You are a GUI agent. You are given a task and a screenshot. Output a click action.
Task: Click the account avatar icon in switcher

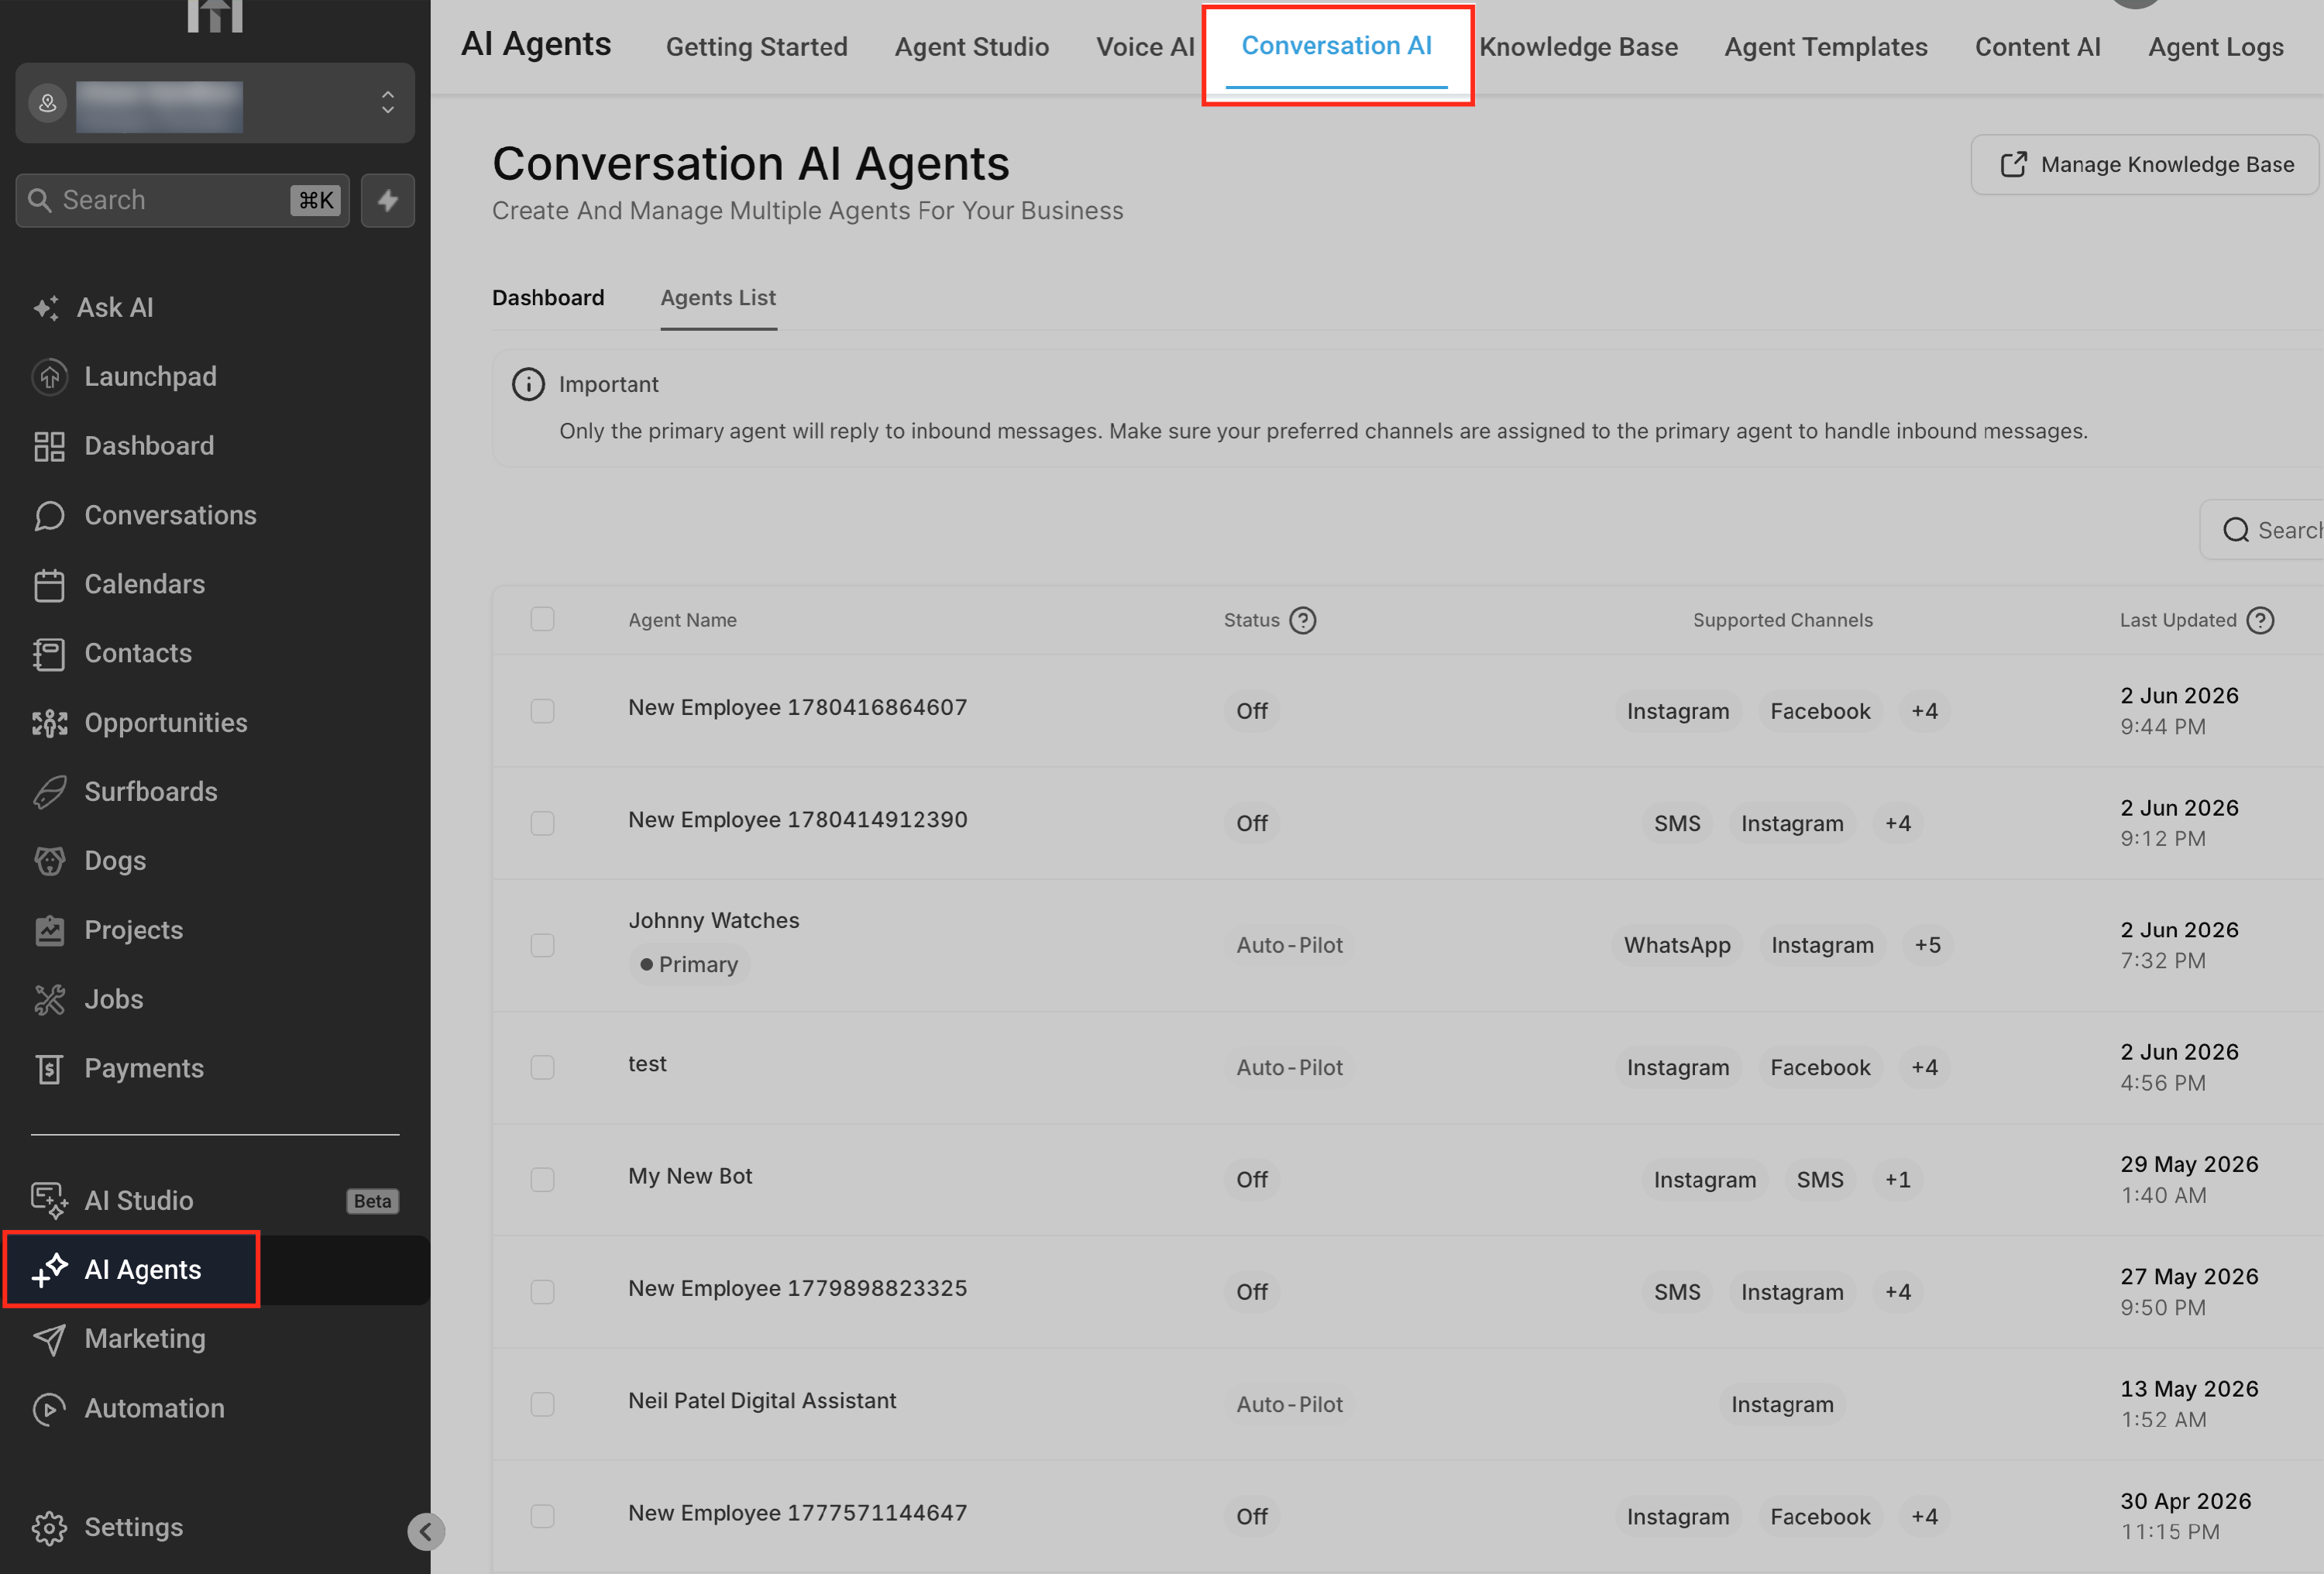tap(47, 103)
